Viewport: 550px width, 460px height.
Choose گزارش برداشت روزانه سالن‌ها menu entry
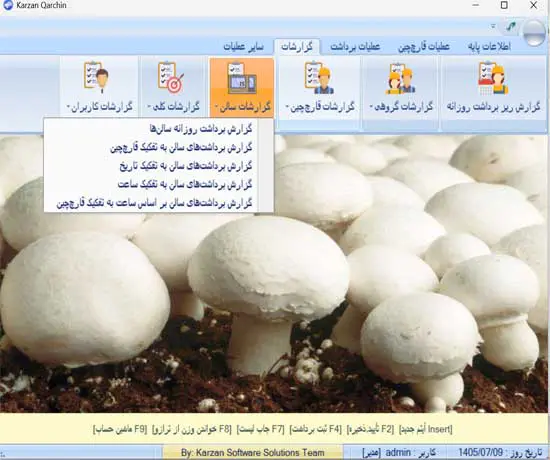[x=201, y=129]
